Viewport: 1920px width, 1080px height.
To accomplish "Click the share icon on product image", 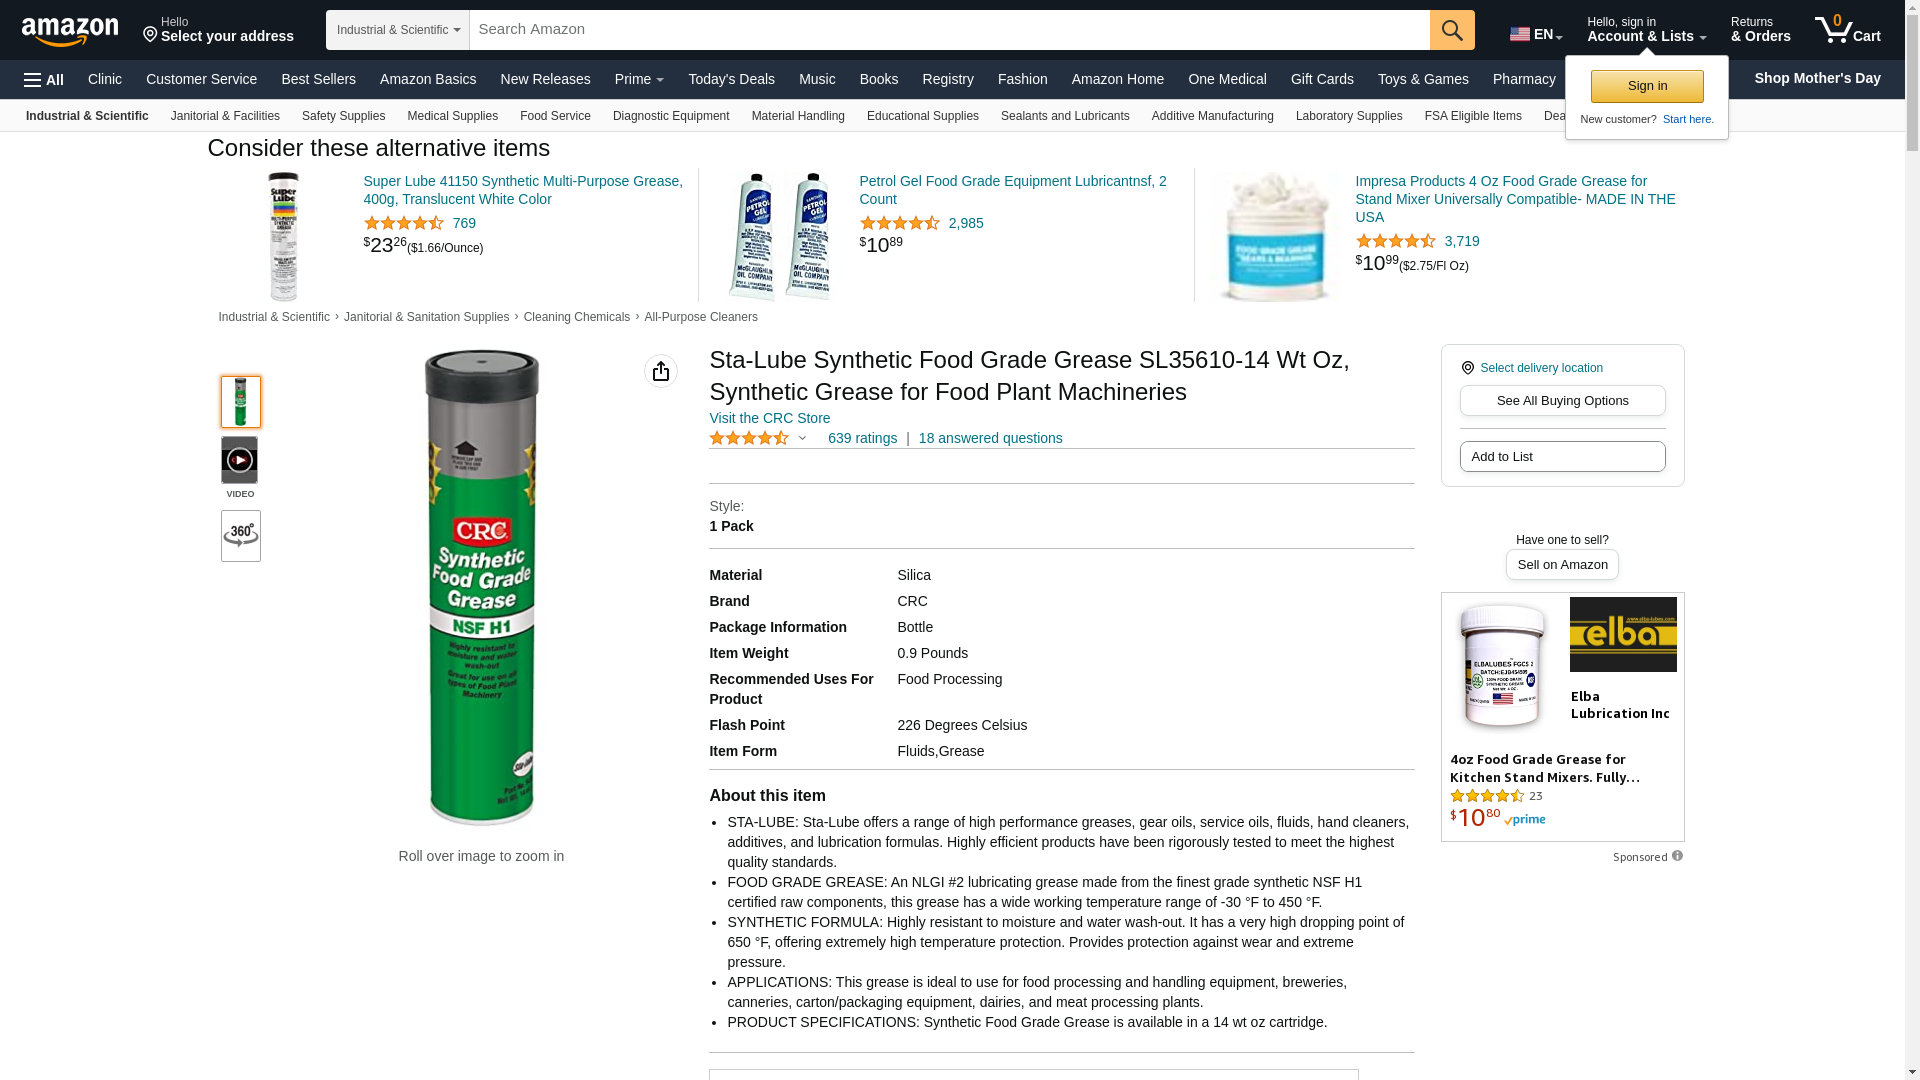I will [x=661, y=371].
